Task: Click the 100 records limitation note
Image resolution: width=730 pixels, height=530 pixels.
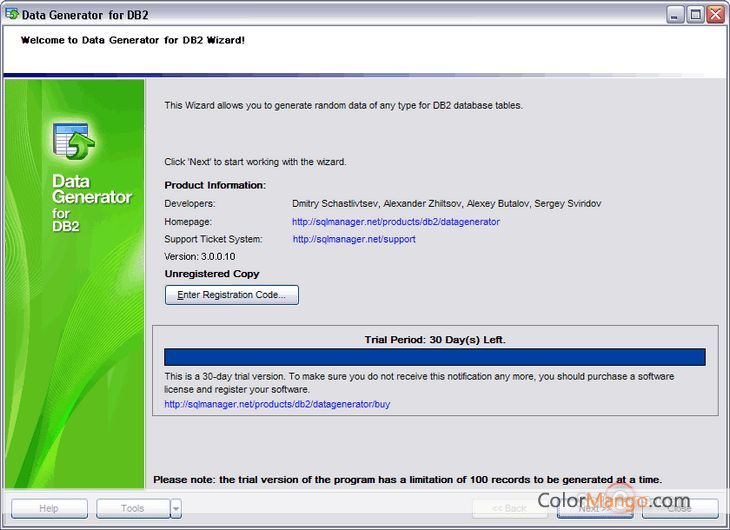Action: pyautogui.click(x=407, y=479)
